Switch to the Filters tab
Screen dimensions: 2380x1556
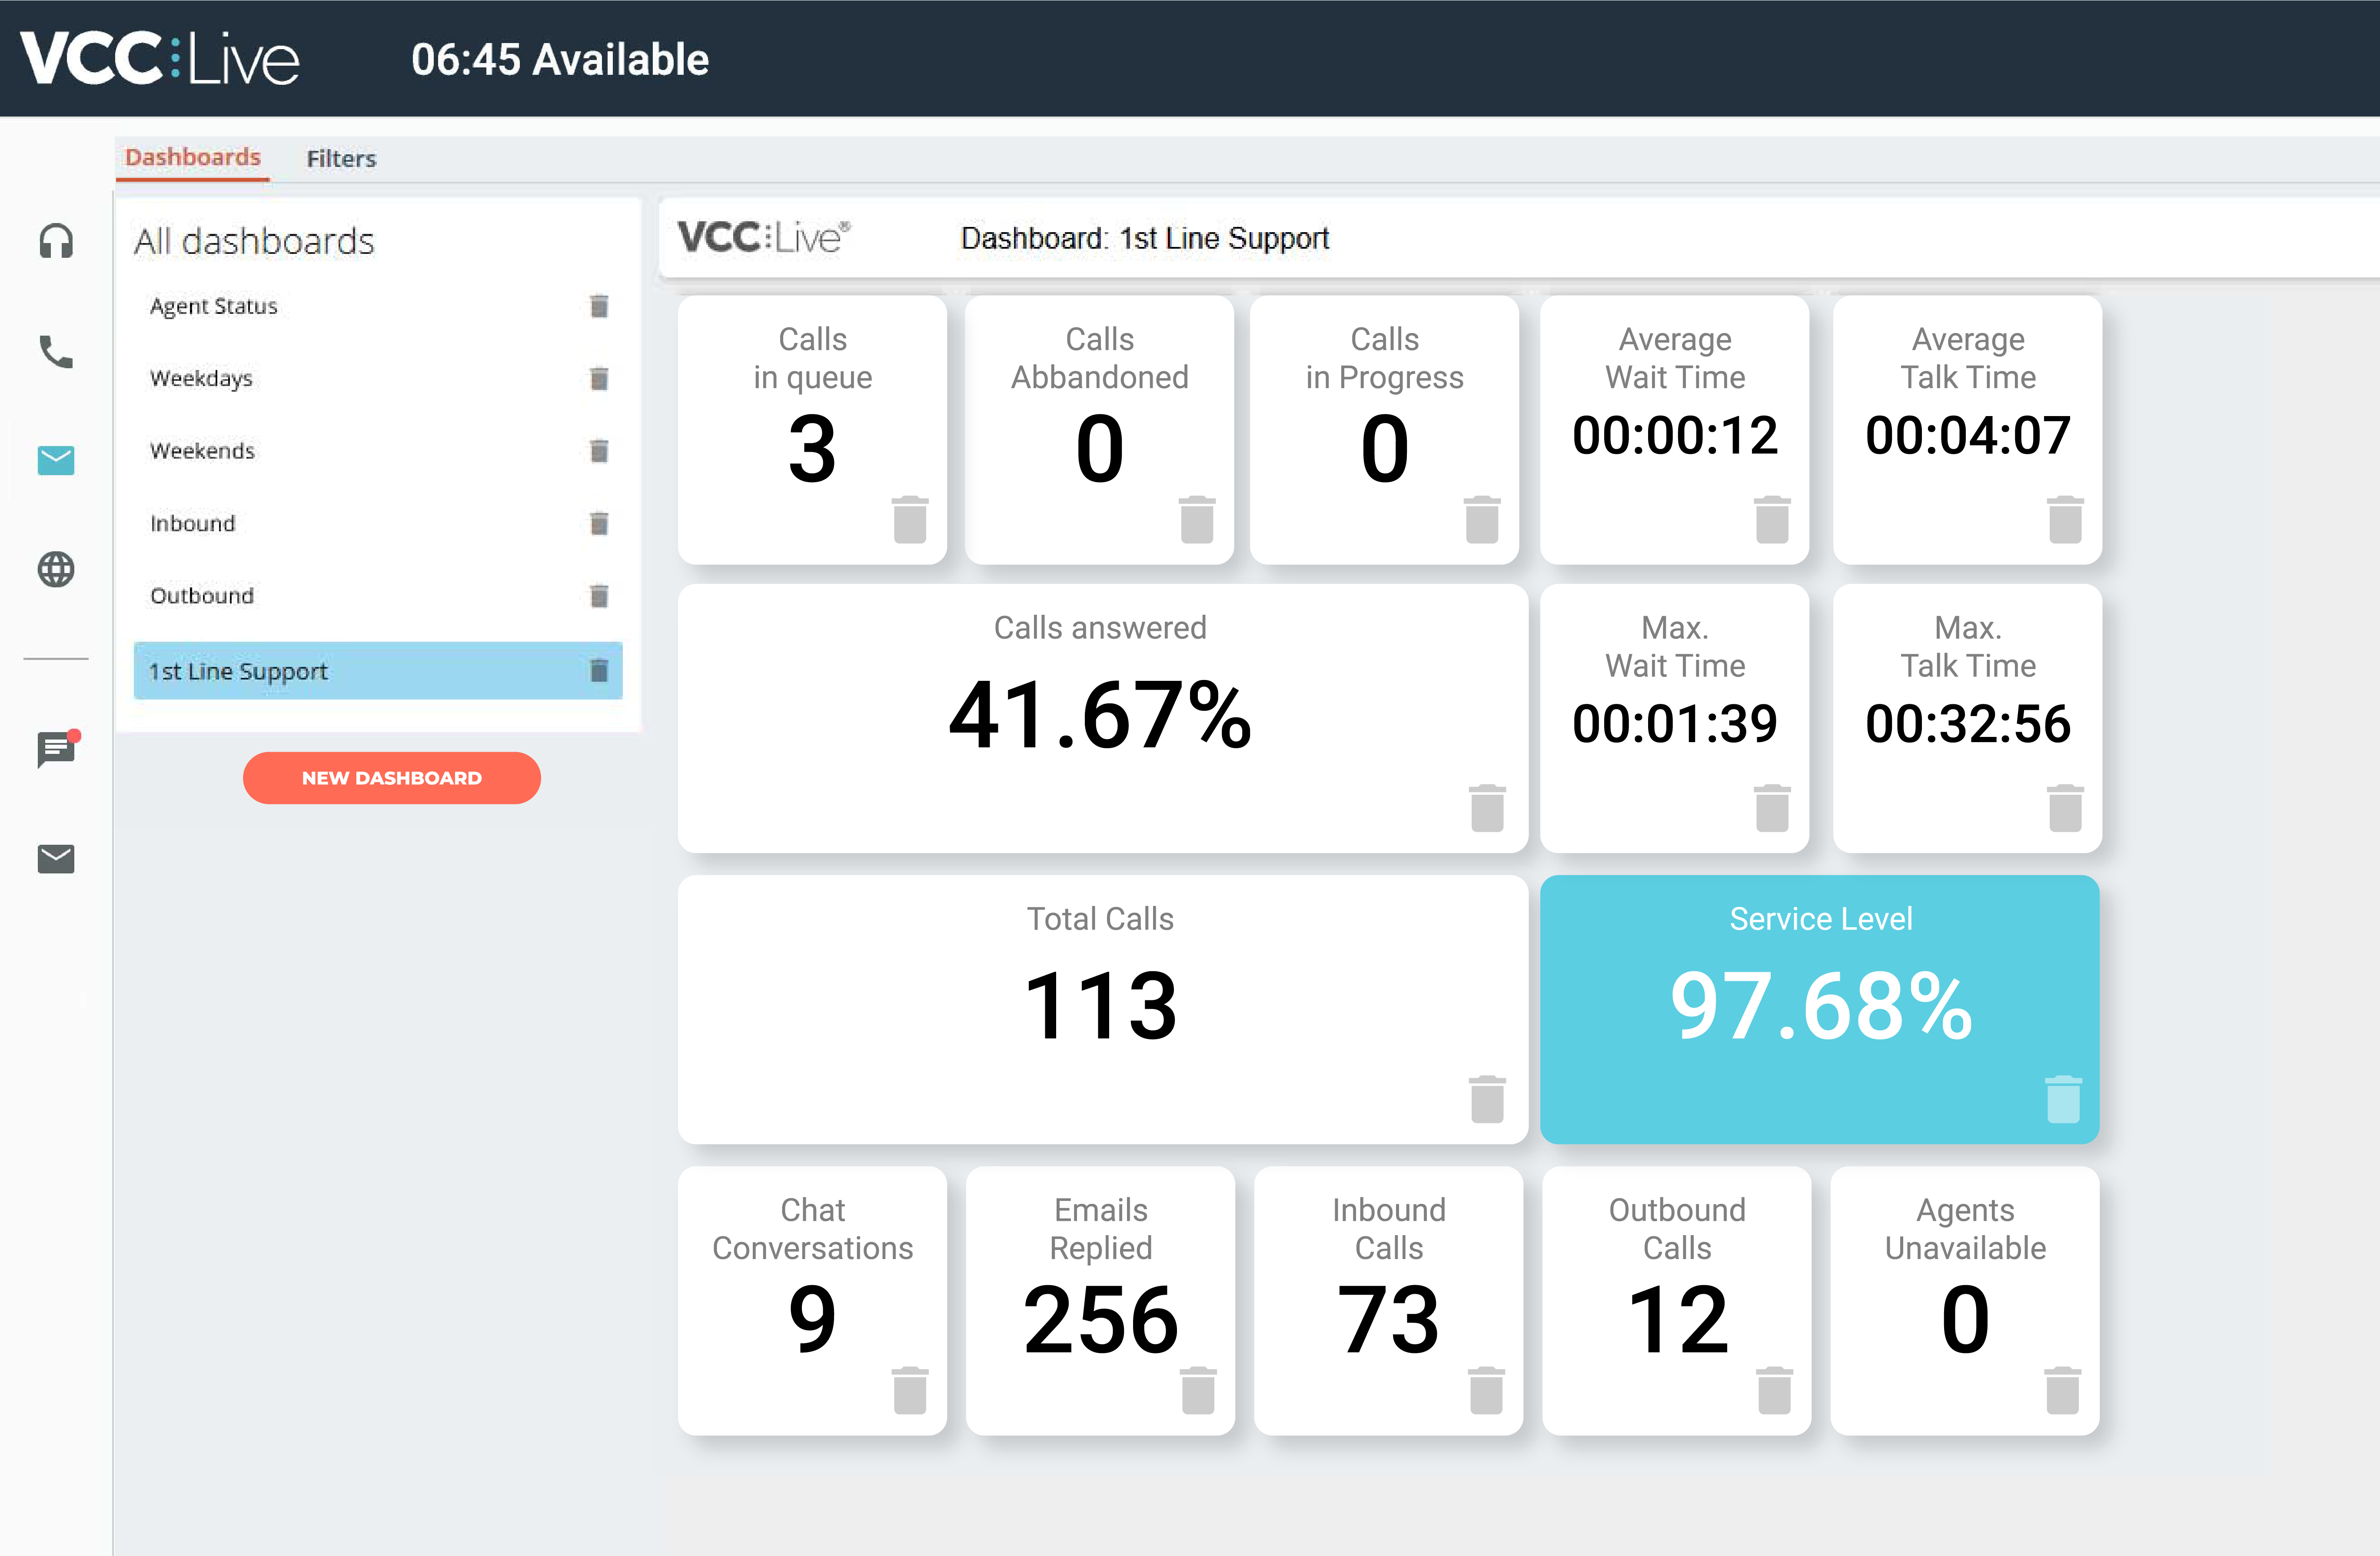click(x=341, y=158)
